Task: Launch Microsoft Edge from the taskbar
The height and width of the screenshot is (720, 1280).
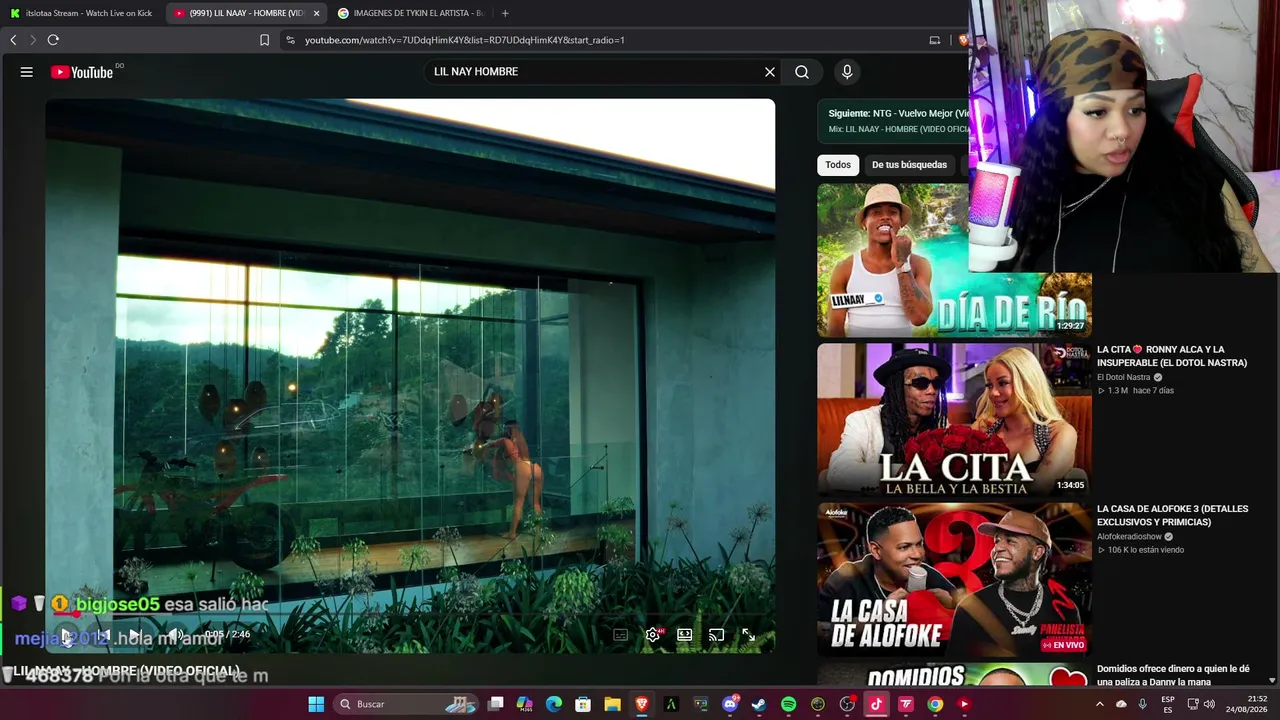Action: (x=554, y=704)
